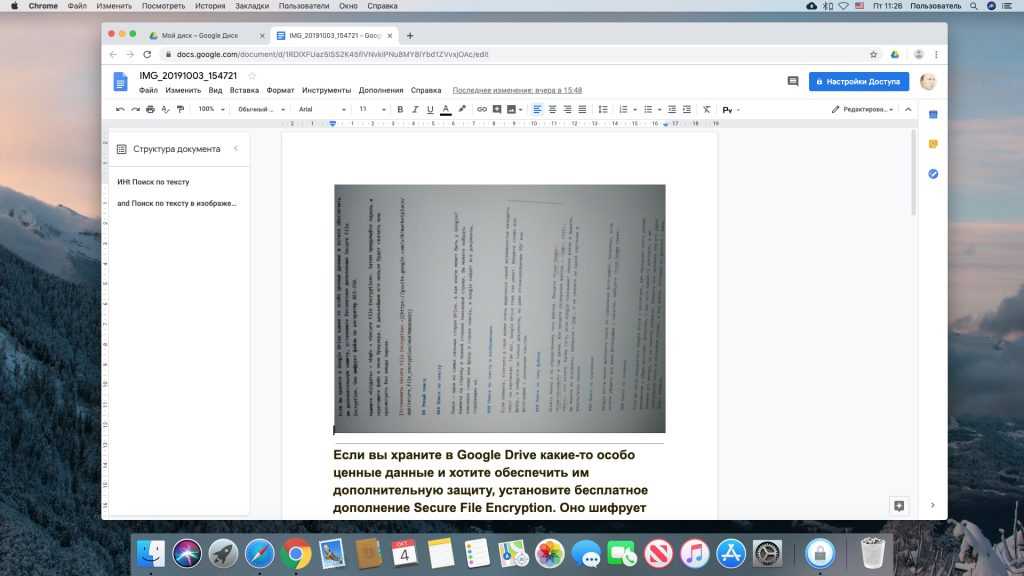Star the document IMG_20191003_154721
The height and width of the screenshot is (576, 1024).
click(252, 76)
